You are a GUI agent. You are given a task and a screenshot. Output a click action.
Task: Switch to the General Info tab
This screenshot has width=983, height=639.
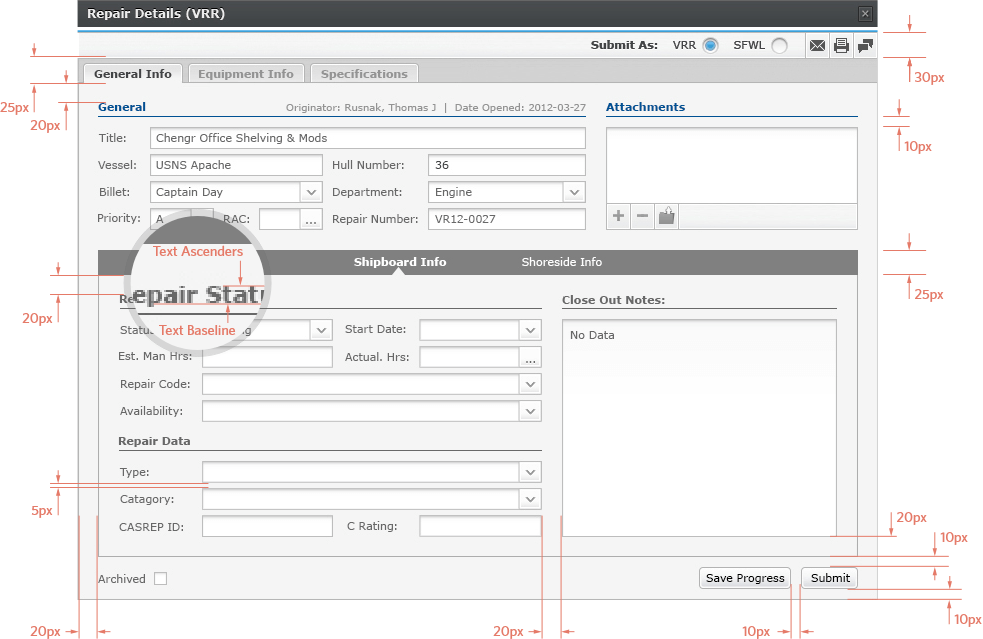[x=133, y=73]
